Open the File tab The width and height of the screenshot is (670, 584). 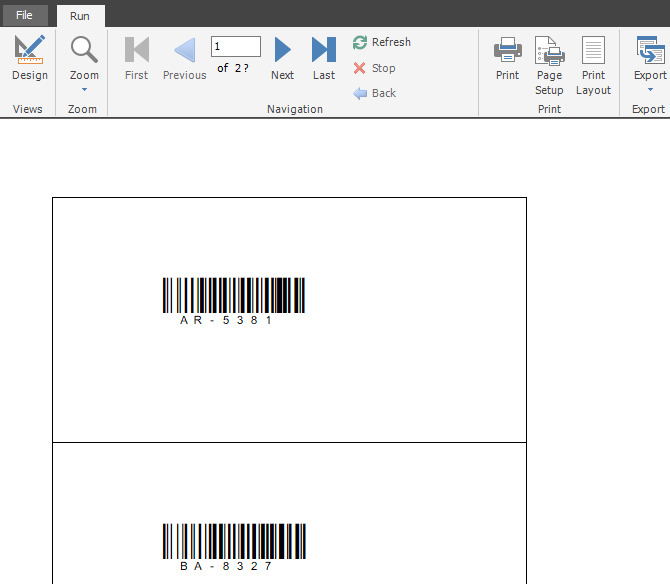[x=24, y=15]
